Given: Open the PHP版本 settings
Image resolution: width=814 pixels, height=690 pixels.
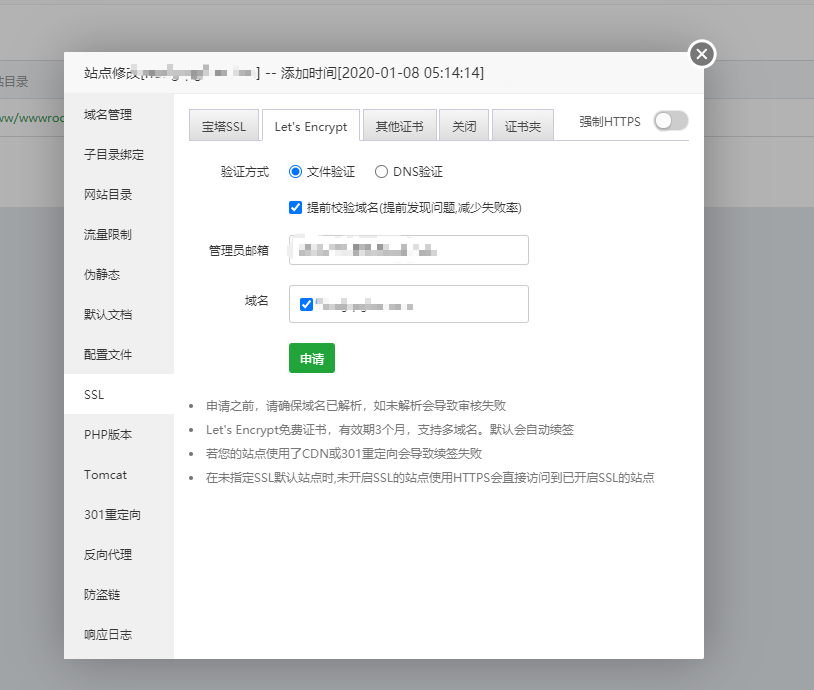Looking at the screenshot, I should click(x=108, y=434).
